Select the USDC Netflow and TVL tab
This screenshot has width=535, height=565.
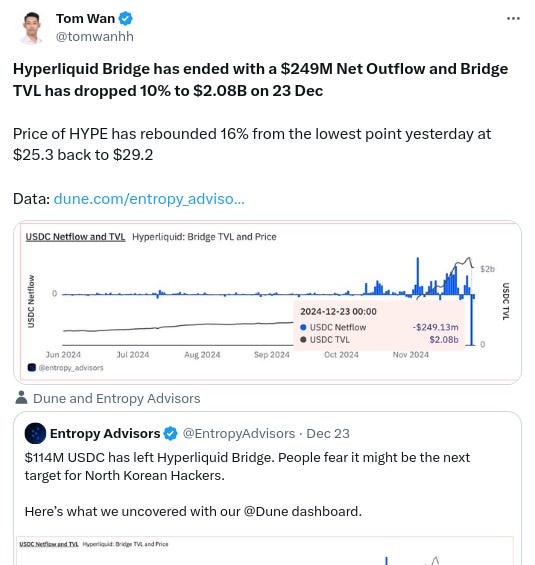click(75, 237)
